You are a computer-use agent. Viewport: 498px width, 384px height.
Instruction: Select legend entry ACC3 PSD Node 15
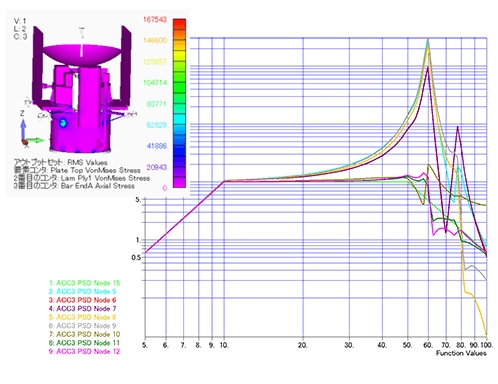click(84, 283)
